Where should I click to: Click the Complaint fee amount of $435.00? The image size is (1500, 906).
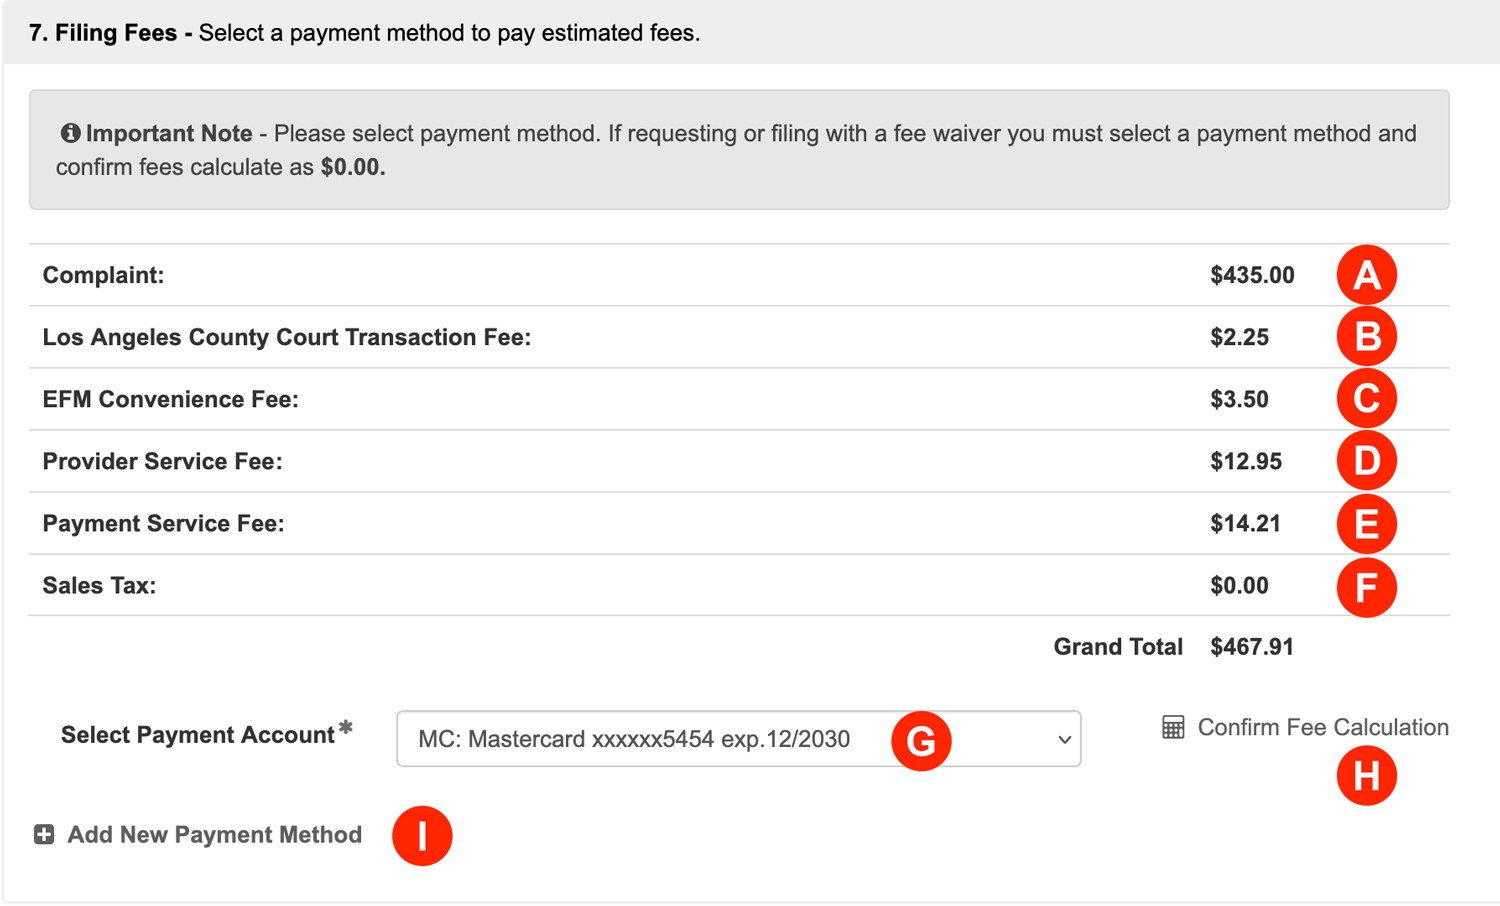coord(1251,275)
